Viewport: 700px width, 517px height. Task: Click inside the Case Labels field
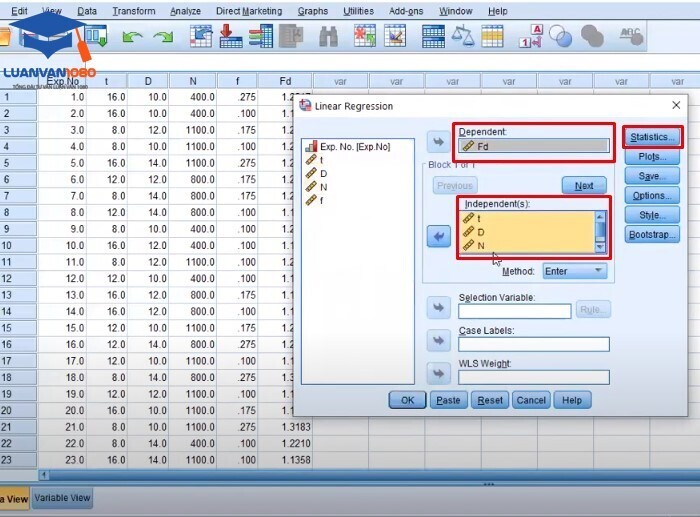[533, 345]
